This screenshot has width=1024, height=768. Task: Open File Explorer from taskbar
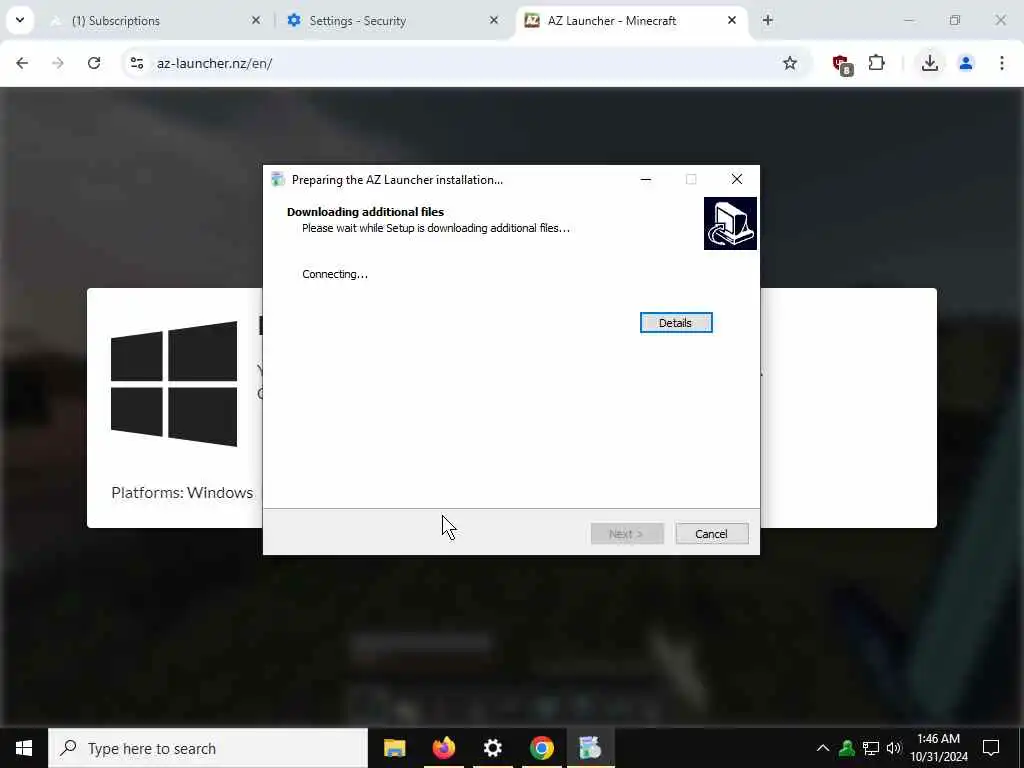point(394,748)
